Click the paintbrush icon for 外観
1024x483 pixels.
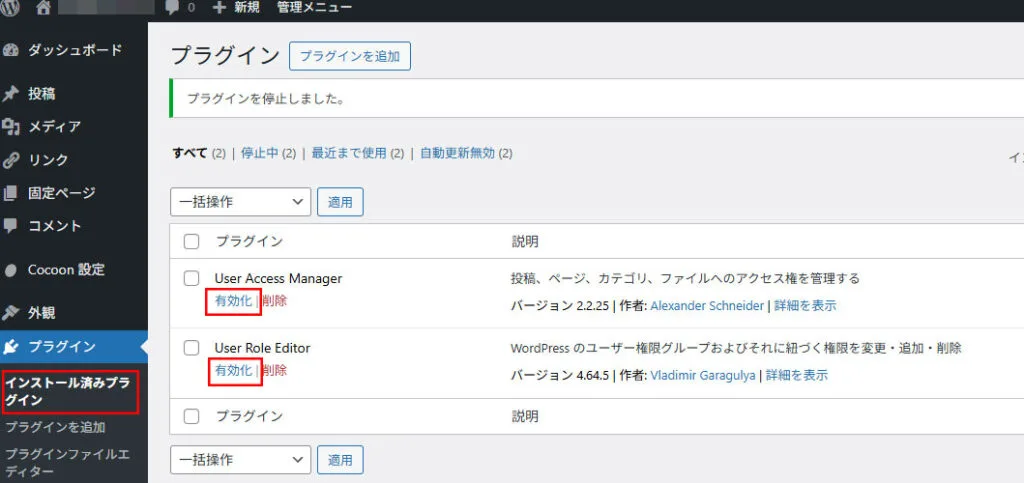[12, 313]
